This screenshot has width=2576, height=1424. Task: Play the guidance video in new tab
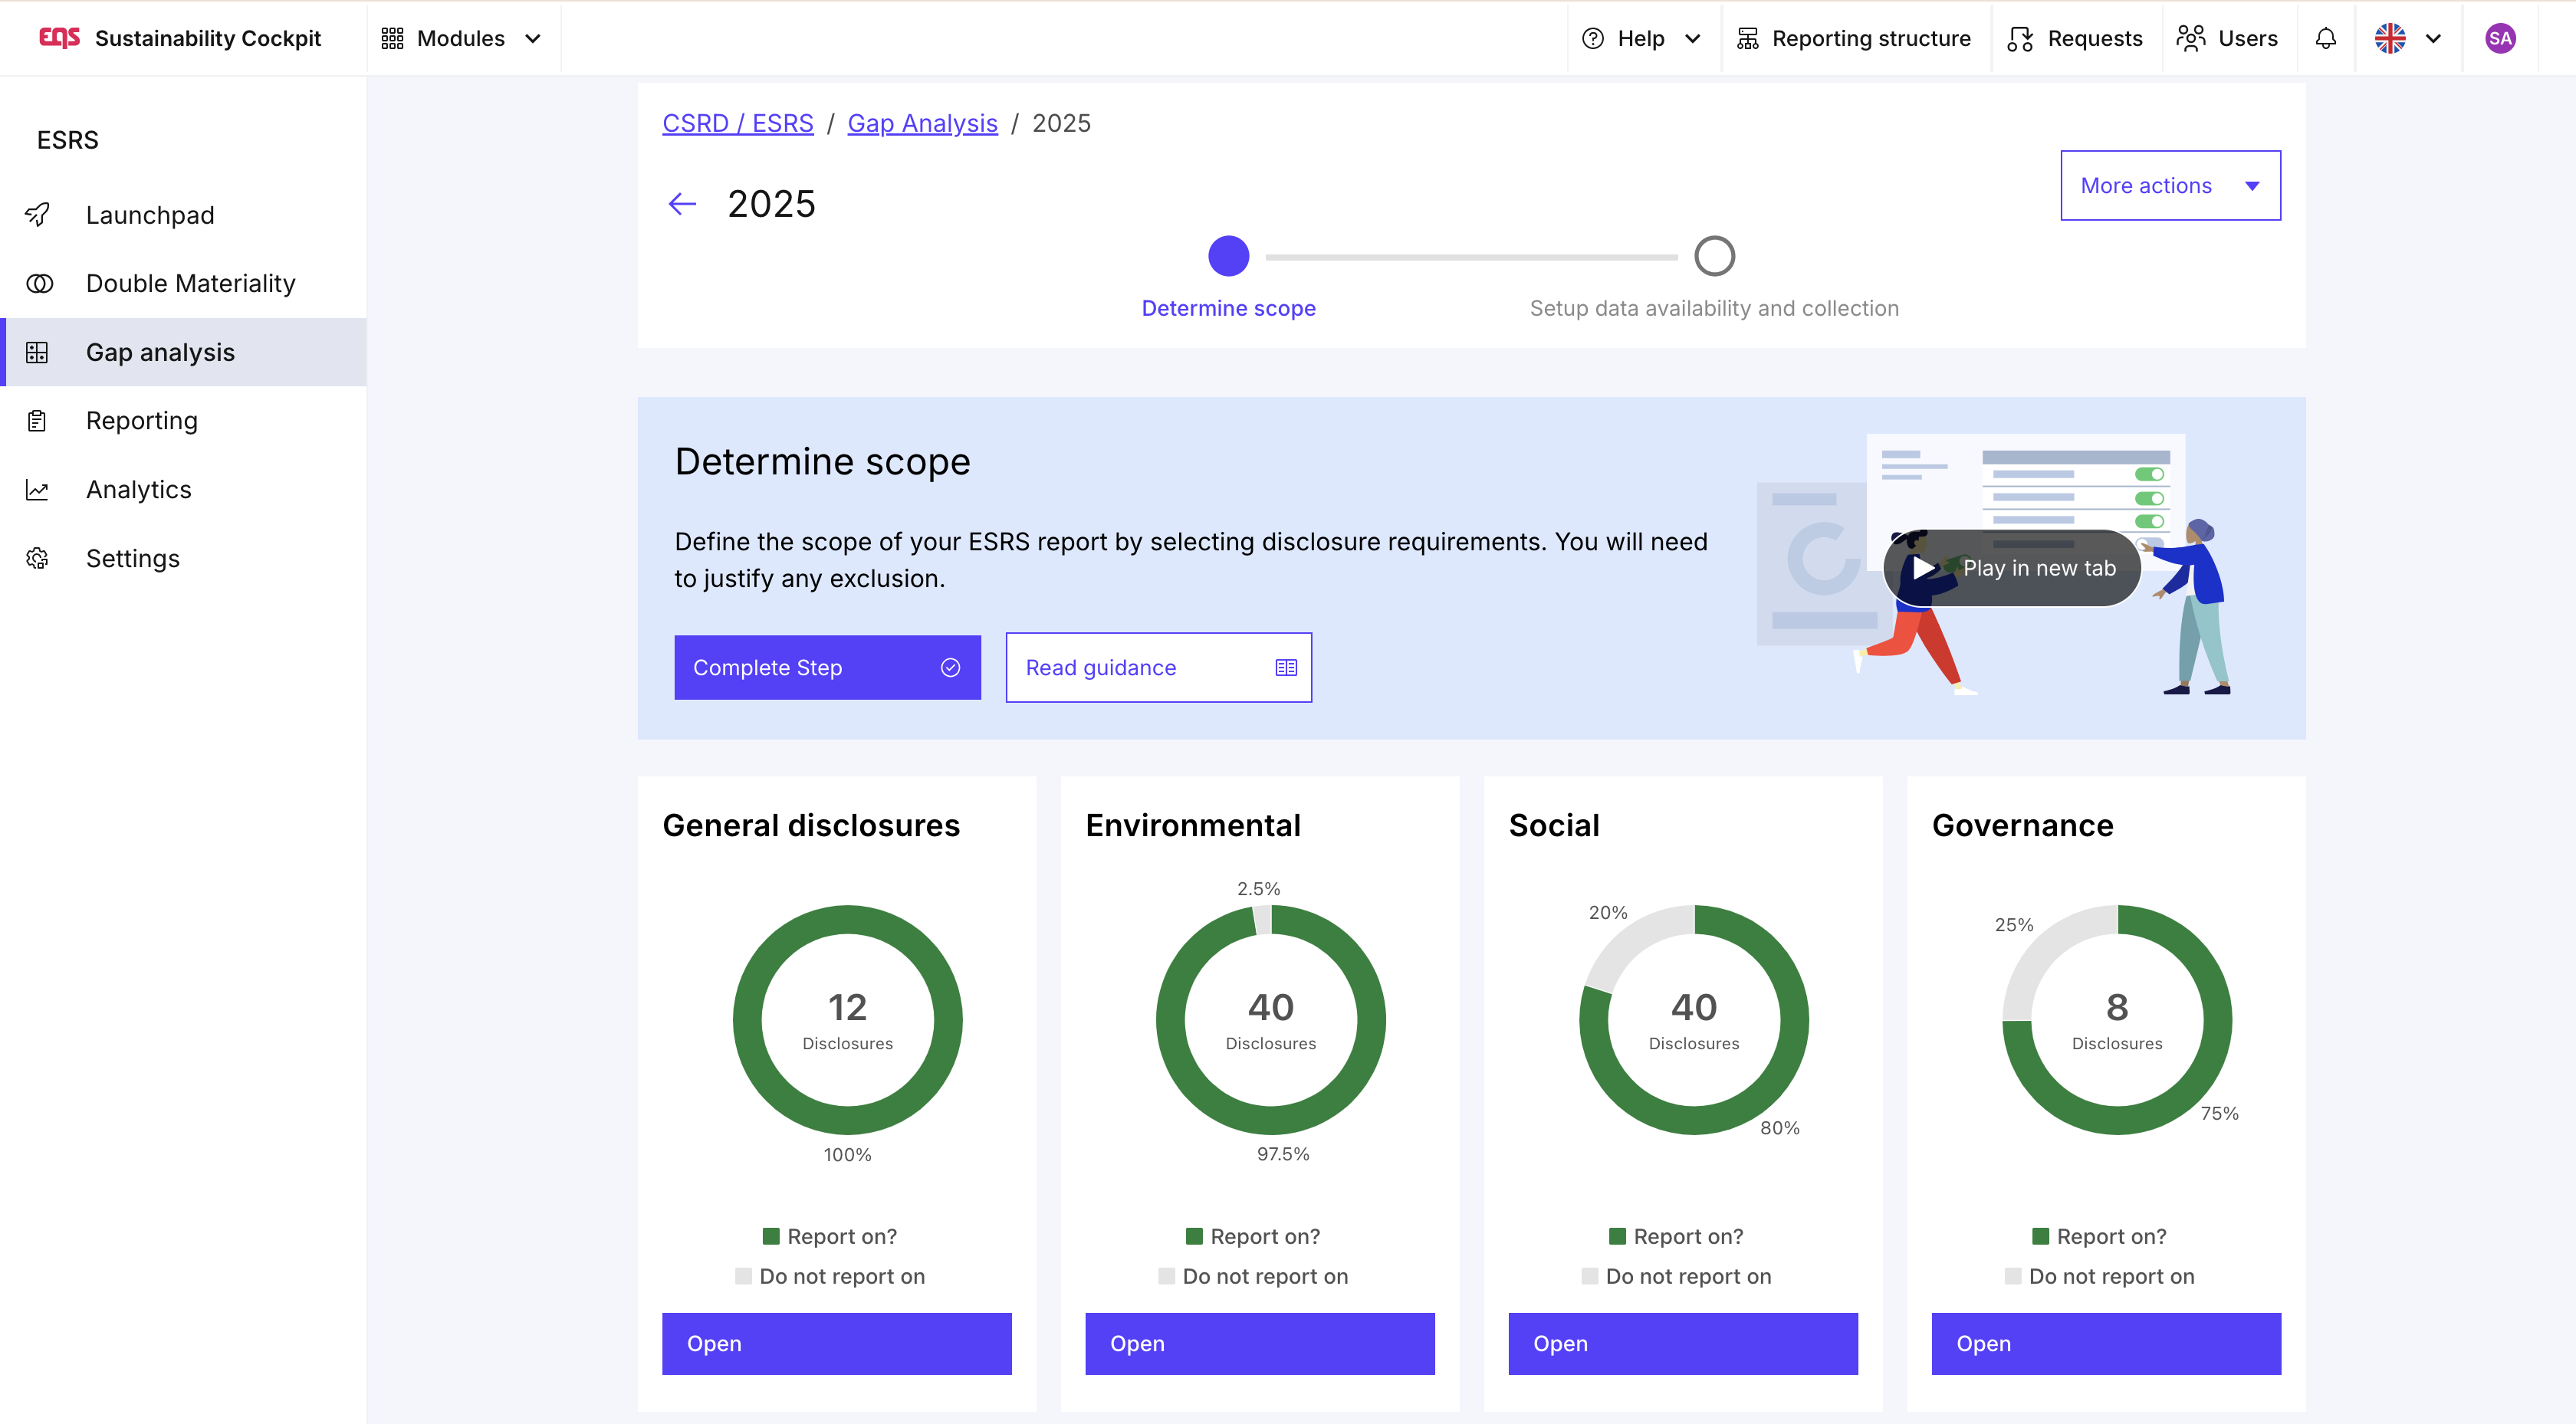point(2012,568)
